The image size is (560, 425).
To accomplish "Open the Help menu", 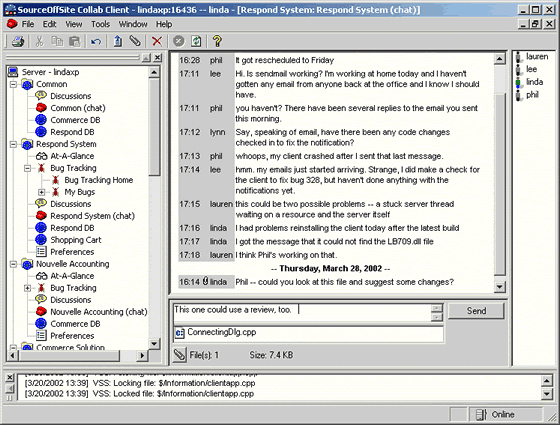I will pyautogui.click(x=164, y=24).
